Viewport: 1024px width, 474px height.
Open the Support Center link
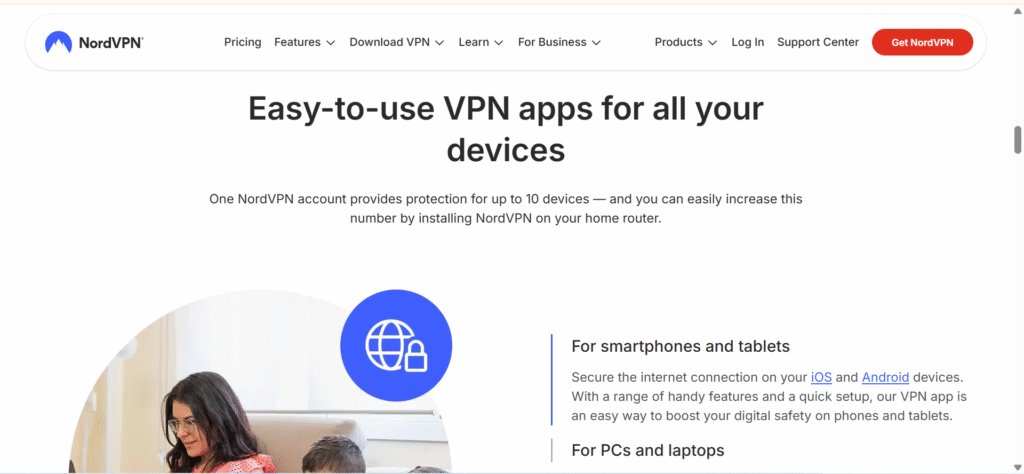coord(818,42)
